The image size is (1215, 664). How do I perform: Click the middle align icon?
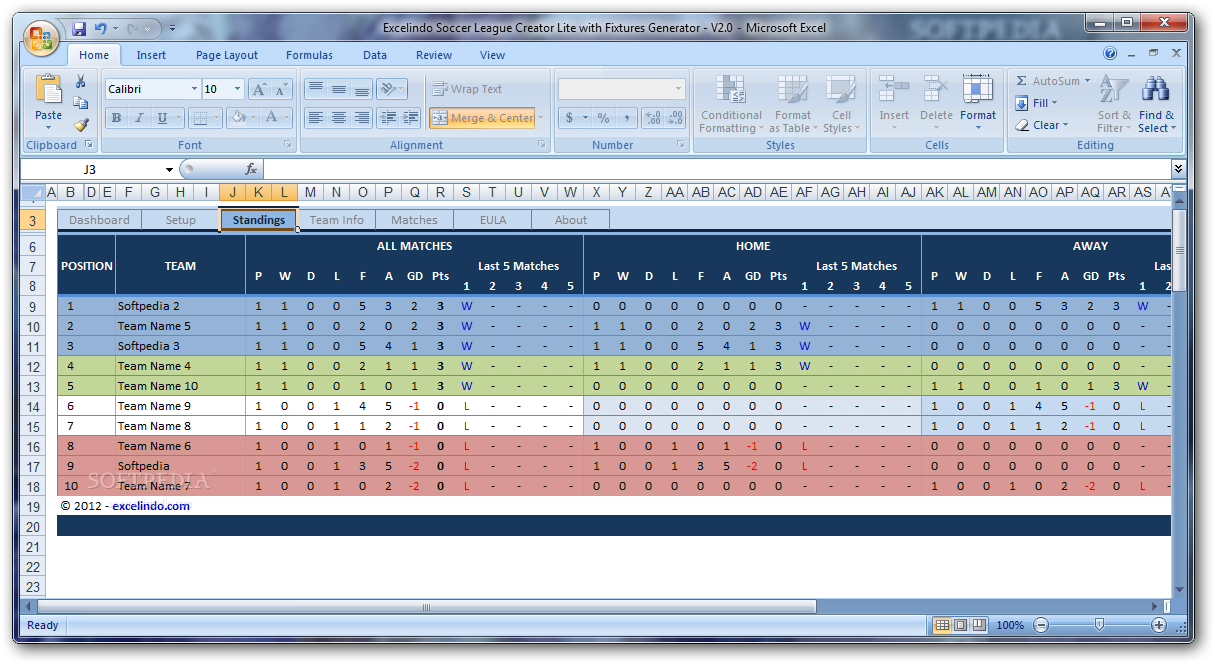click(x=339, y=89)
